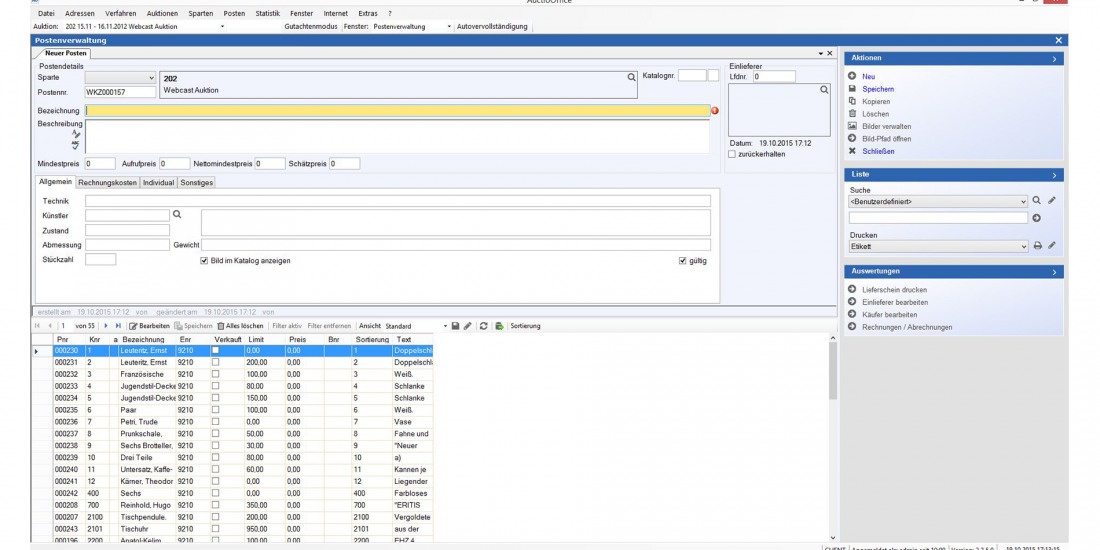
Task: Toggle the gültig checkbox
Action: click(x=683, y=261)
